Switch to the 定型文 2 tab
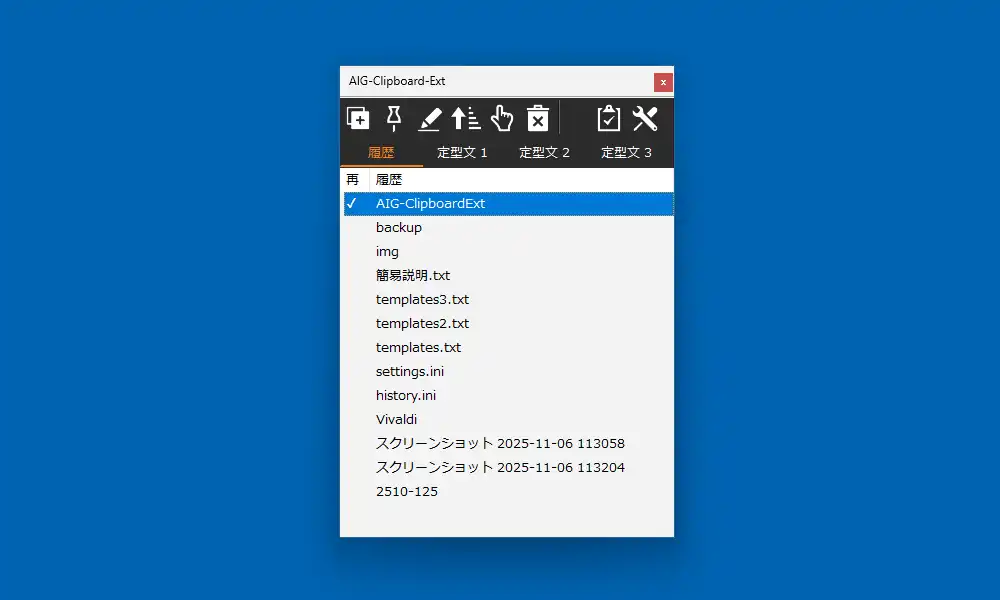 (545, 154)
